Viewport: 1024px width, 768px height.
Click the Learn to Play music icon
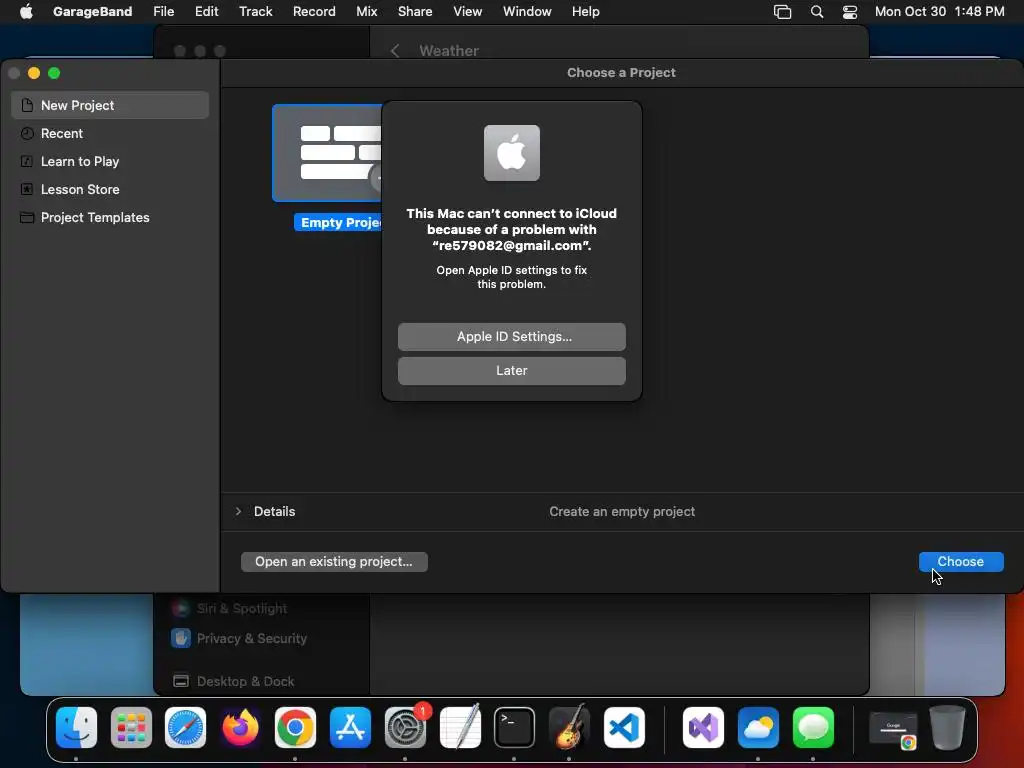[27, 161]
